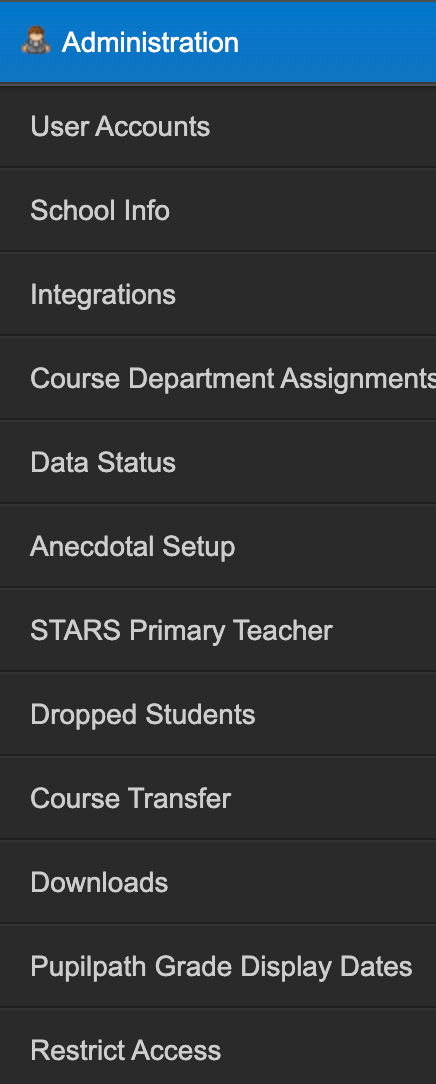The height and width of the screenshot is (1084, 436).
Task: Select the Administration header
Action: 218,42
